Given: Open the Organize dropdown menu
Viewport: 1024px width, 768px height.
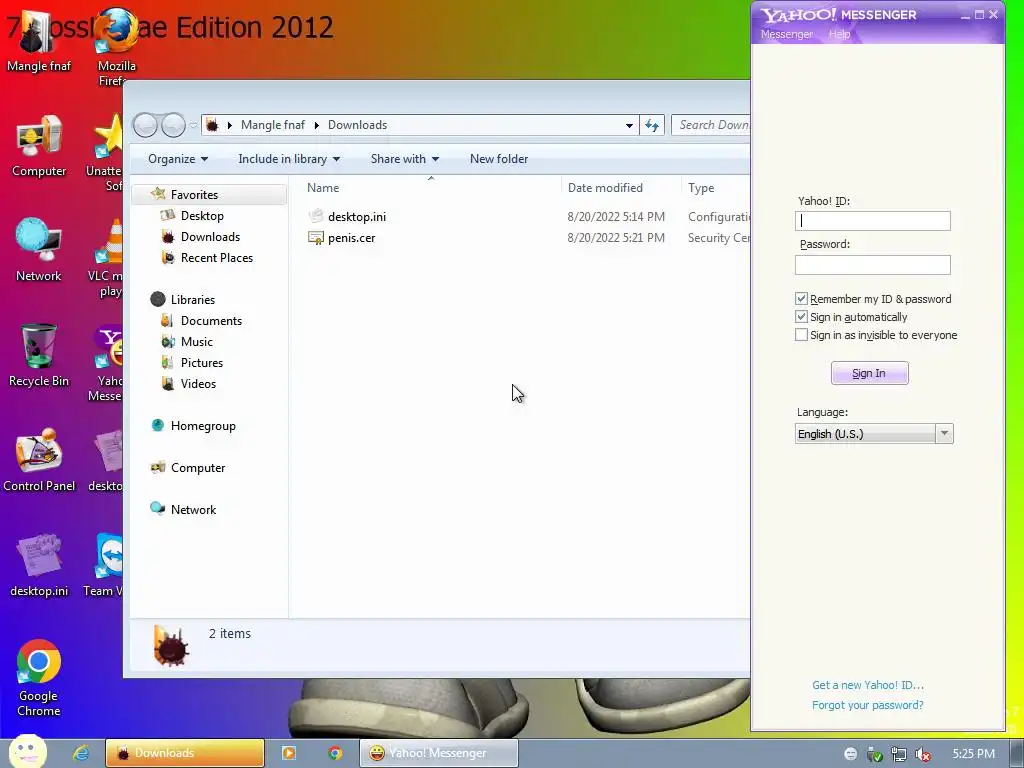Looking at the screenshot, I should point(178,159).
